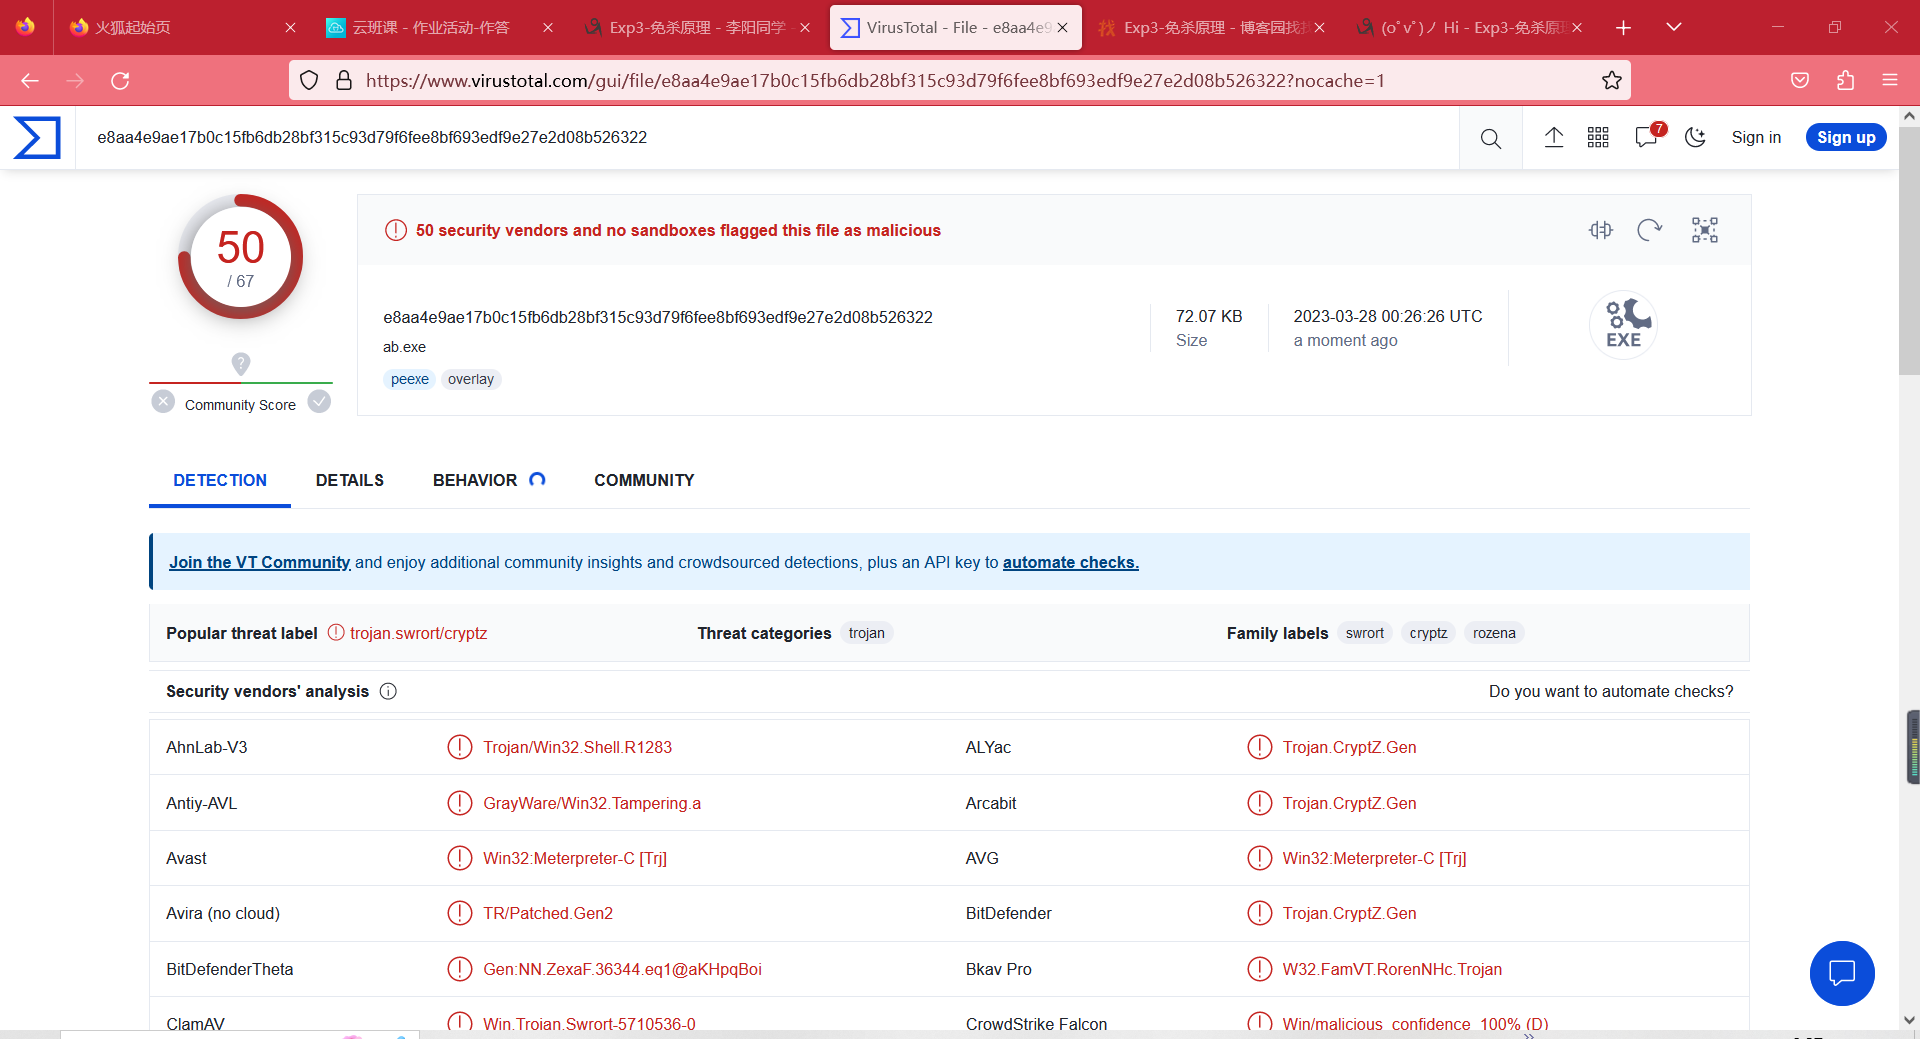Click the Sign up button

(1846, 137)
